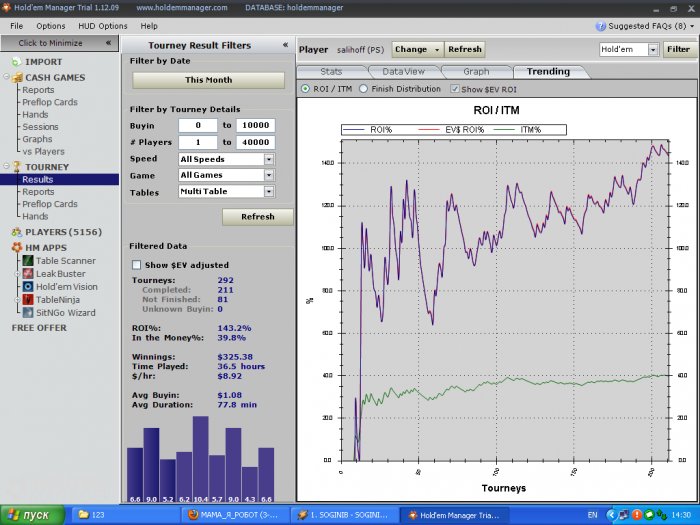The height and width of the screenshot is (525, 700).
Task: Enable the Show $EV adjusted checkbox
Action: [137, 265]
